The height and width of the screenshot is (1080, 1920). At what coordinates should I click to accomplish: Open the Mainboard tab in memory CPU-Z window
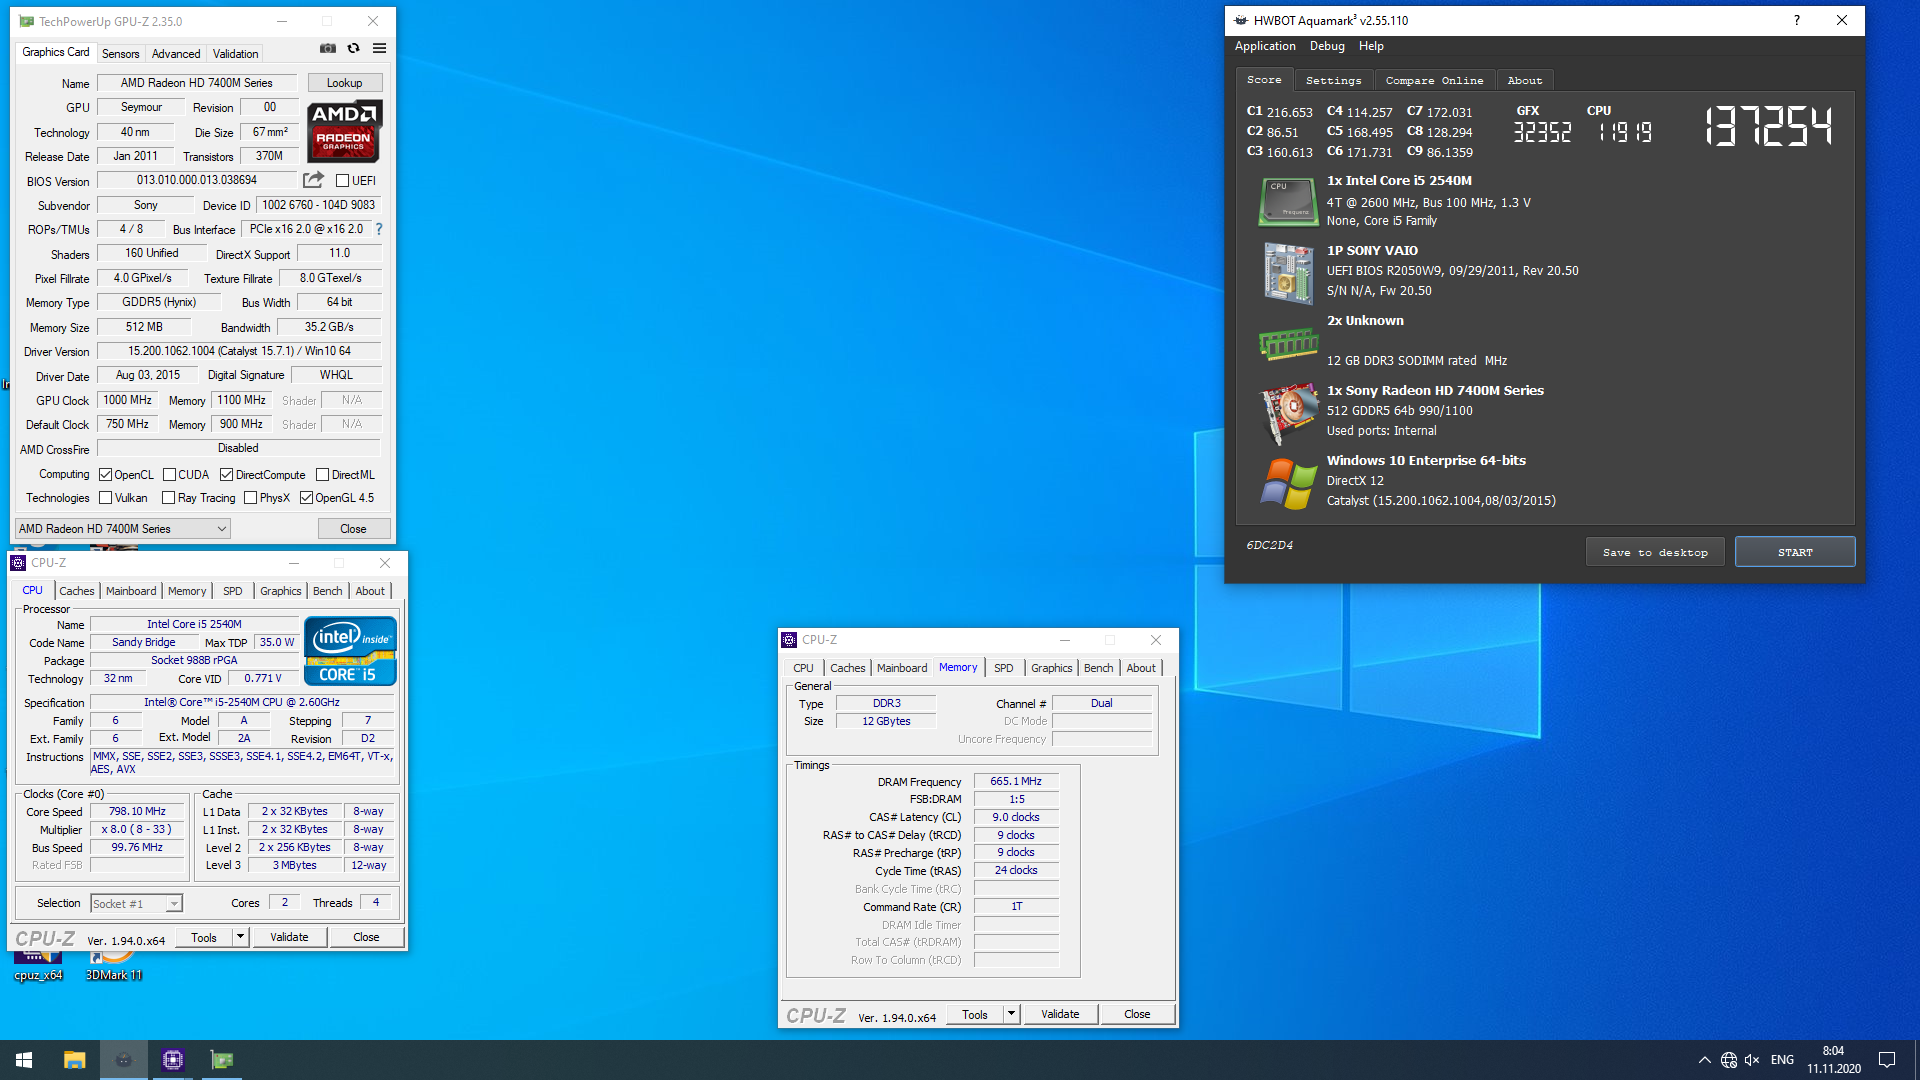tap(902, 668)
